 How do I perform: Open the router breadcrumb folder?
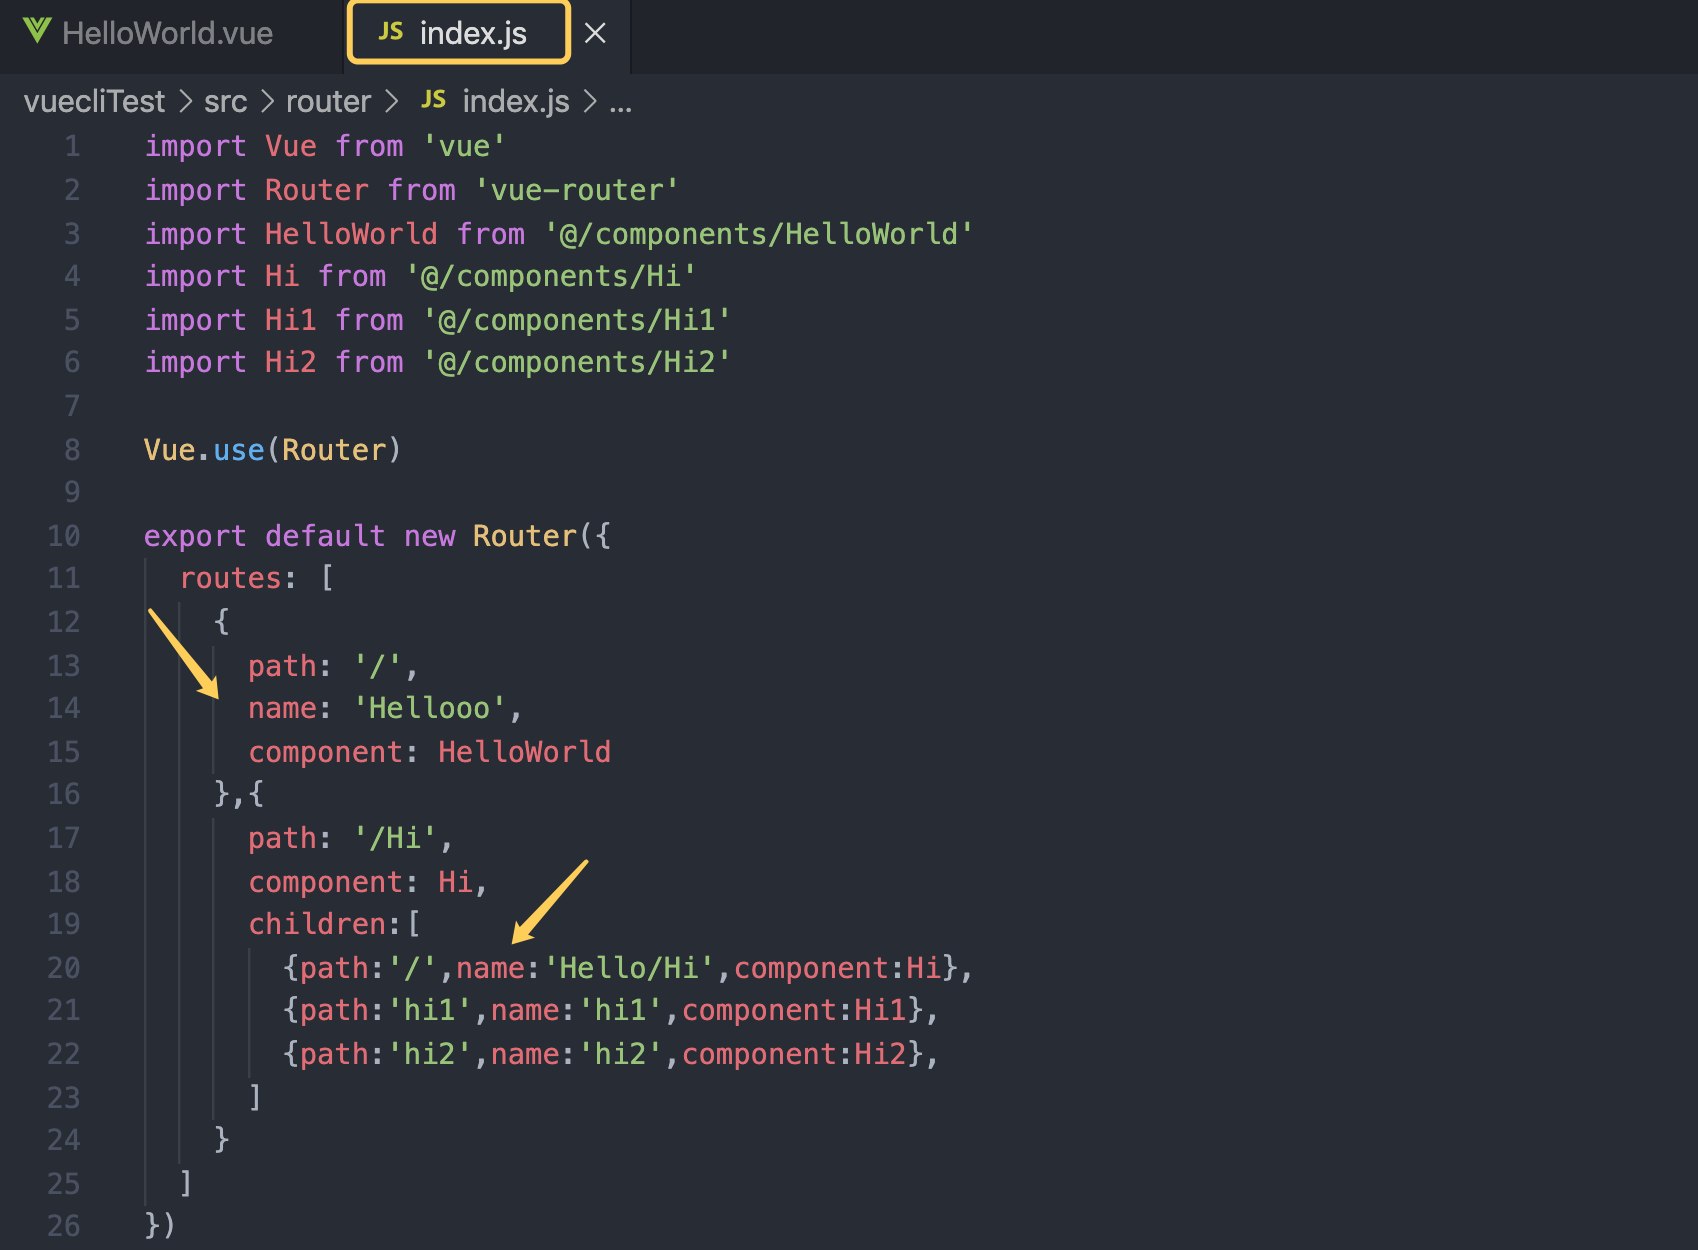[x=328, y=101]
